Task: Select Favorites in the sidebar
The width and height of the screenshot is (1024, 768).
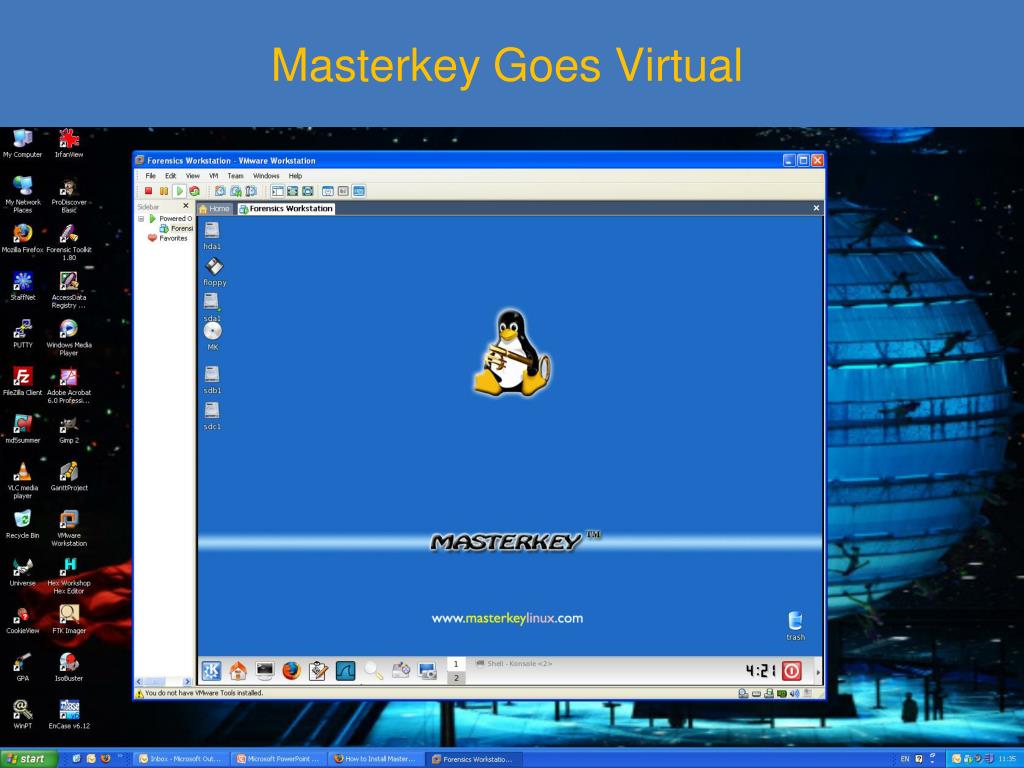Action: point(168,238)
